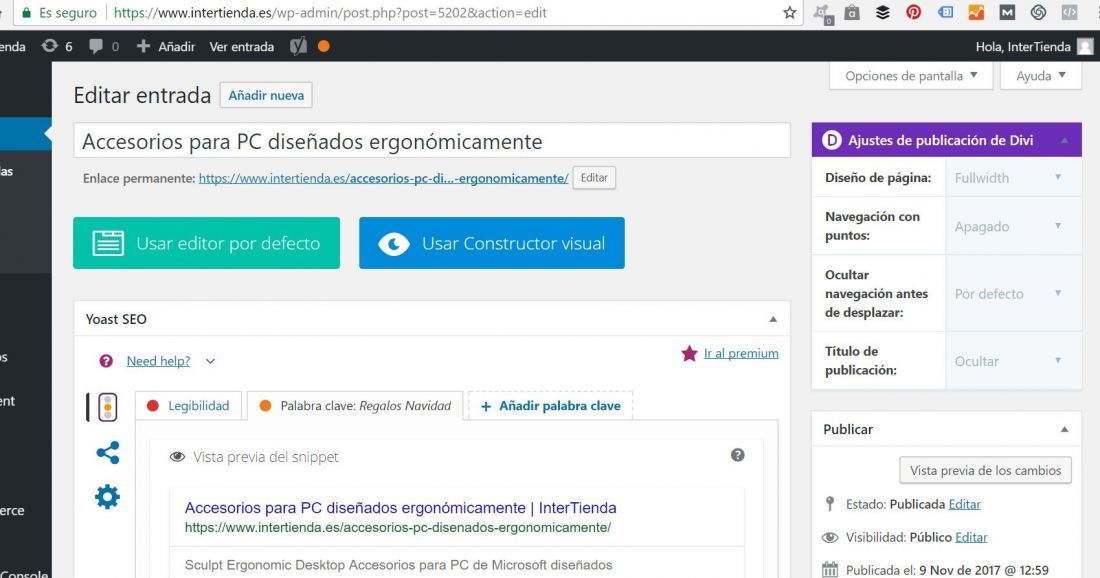Image resolution: width=1100 pixels, height=578 pixels.
Task: Click Añadir palabra clave tab
Action: click(x=551, y=405)
